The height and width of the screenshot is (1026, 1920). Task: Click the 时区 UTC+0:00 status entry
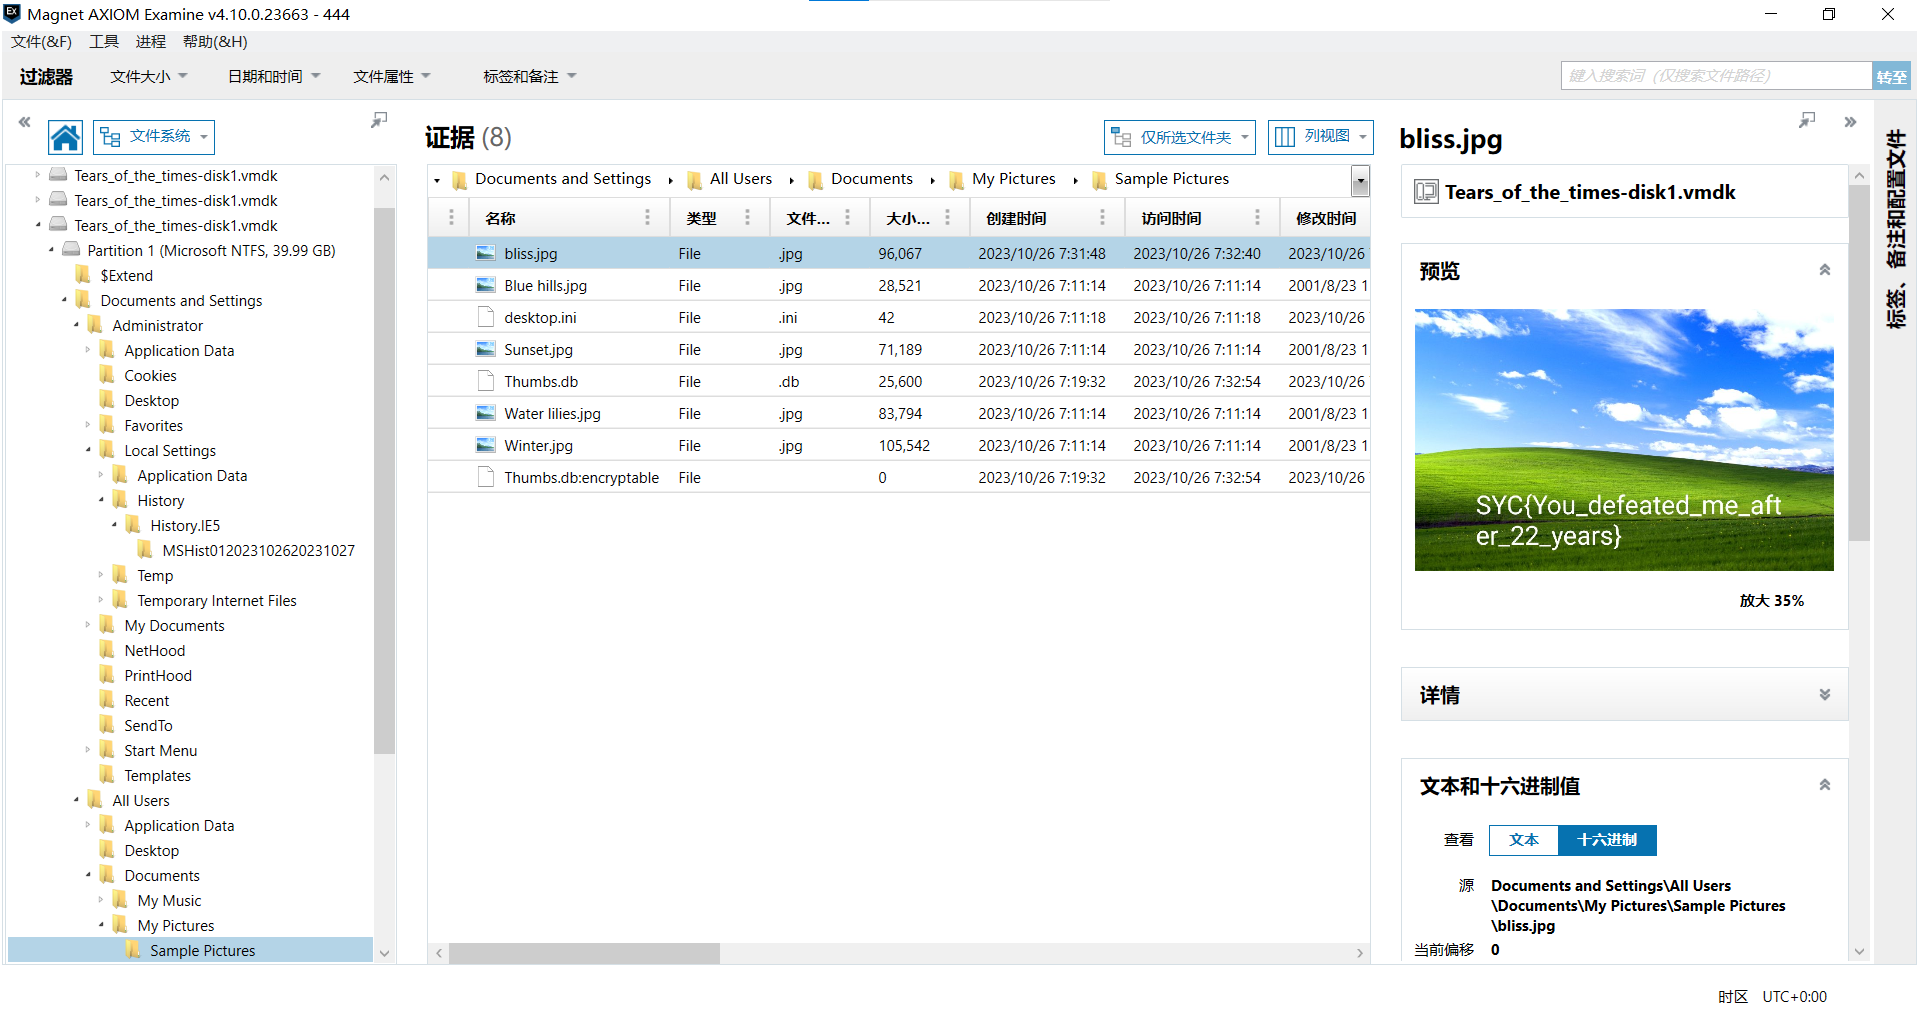1772,996
